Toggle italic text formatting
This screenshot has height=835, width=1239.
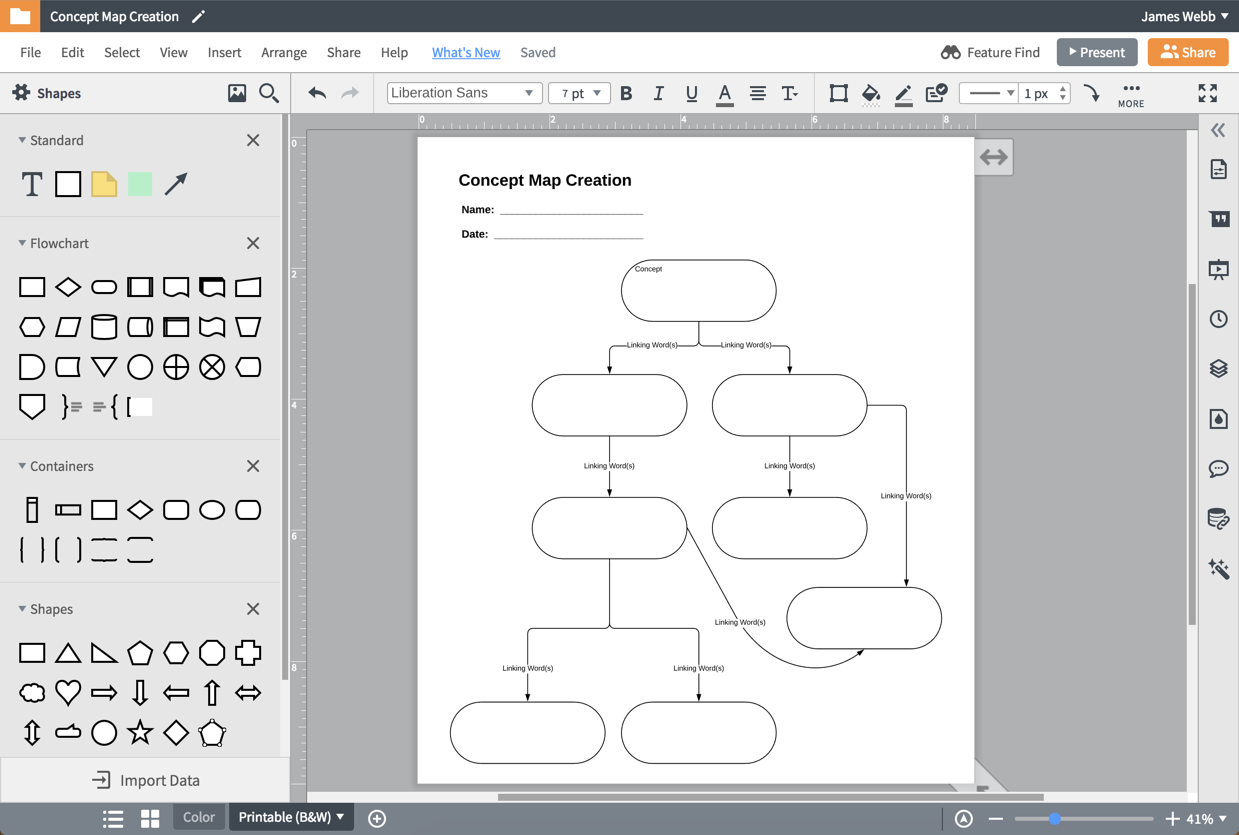[x=658, y=93]
